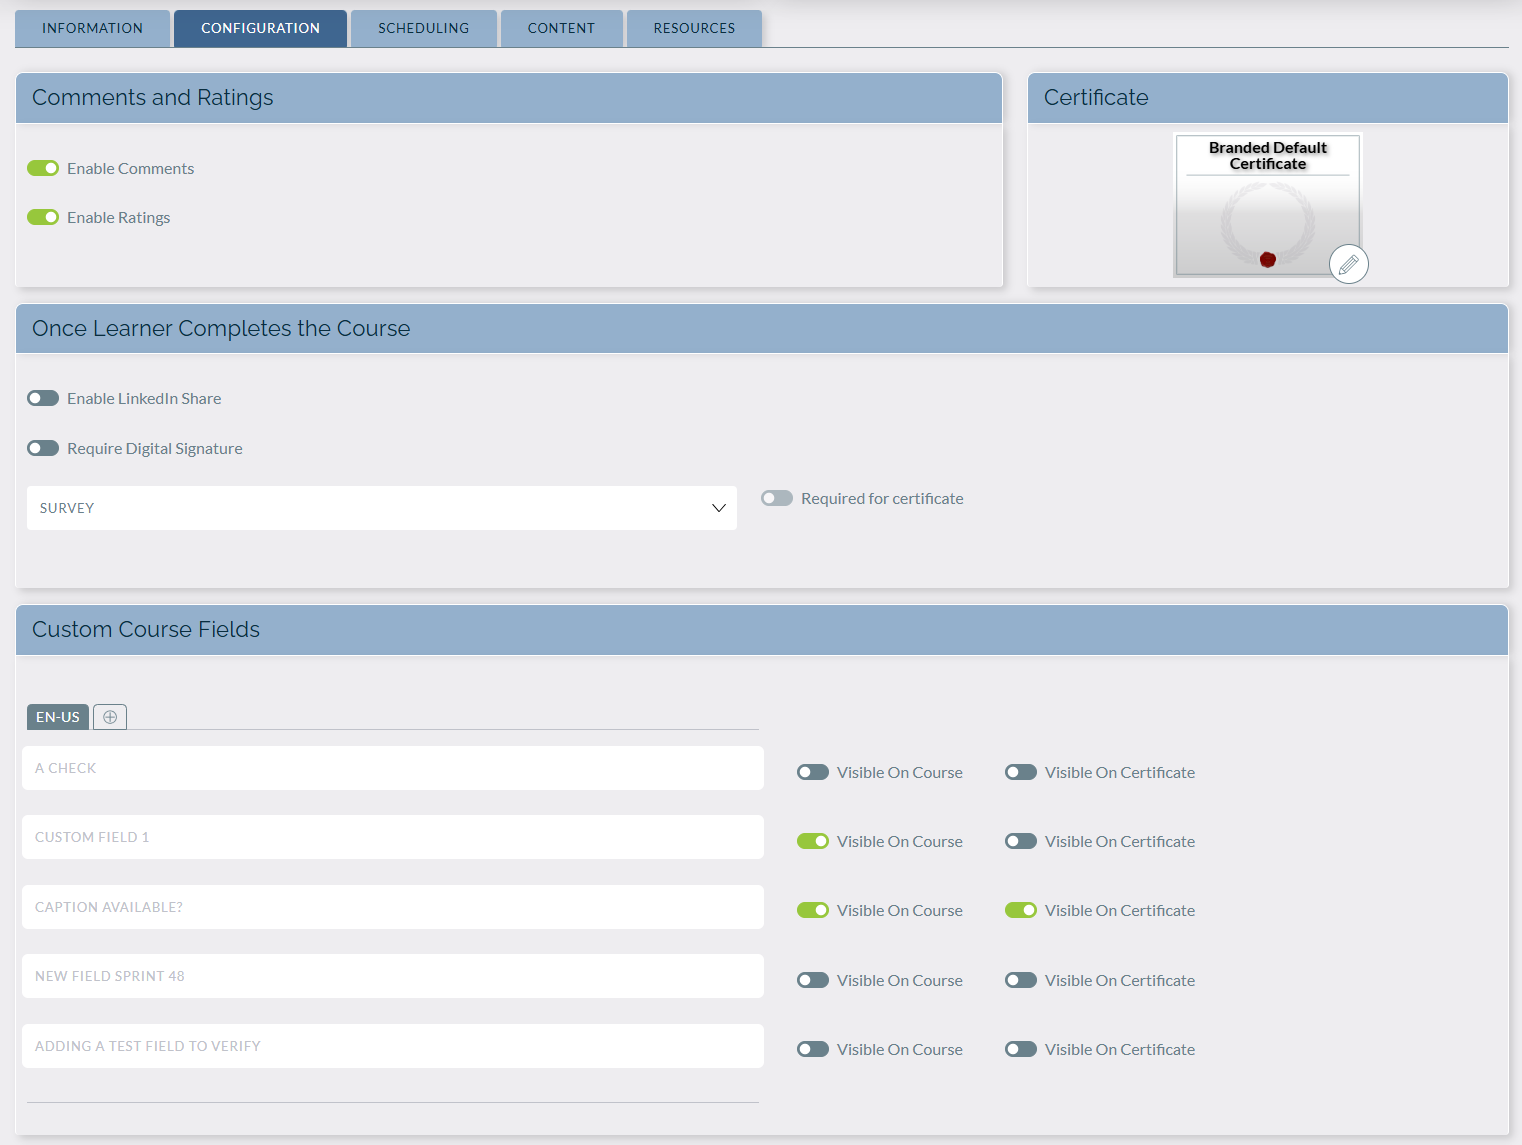
Task: Enable Visible On Course for A Check
Action: (812, 772)
